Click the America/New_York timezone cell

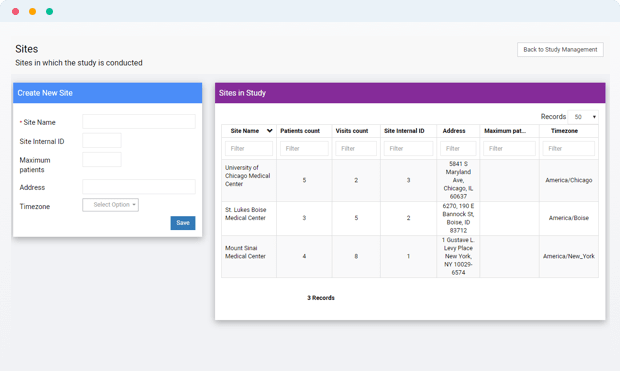coord(569,256)
